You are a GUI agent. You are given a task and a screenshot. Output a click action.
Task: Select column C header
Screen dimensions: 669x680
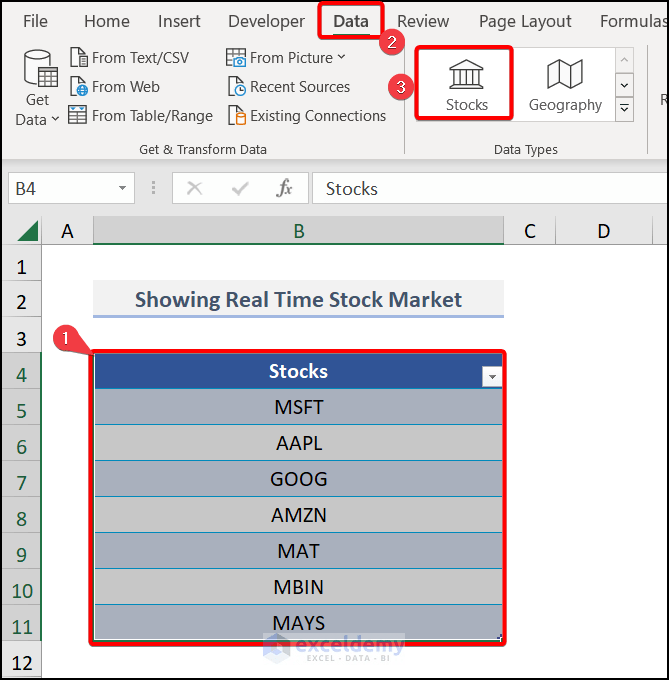[x=529, y=231]
